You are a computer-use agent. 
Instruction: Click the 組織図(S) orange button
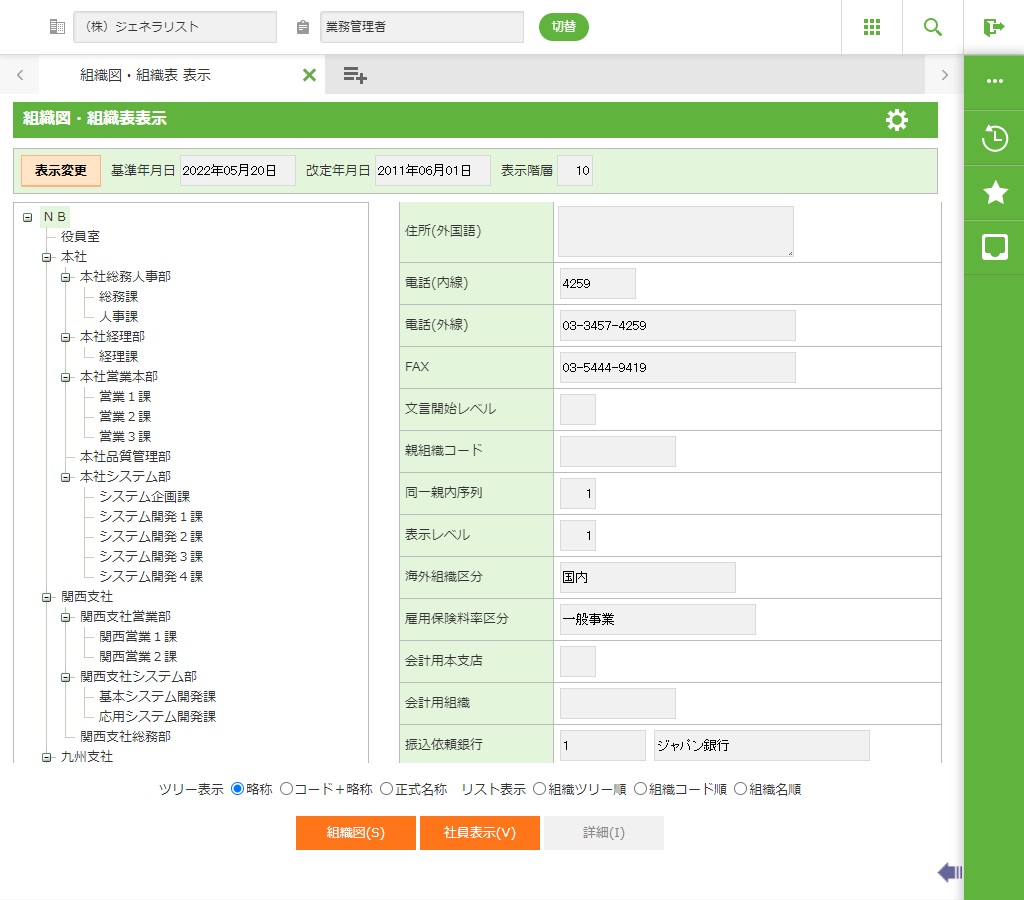(355, 833)
